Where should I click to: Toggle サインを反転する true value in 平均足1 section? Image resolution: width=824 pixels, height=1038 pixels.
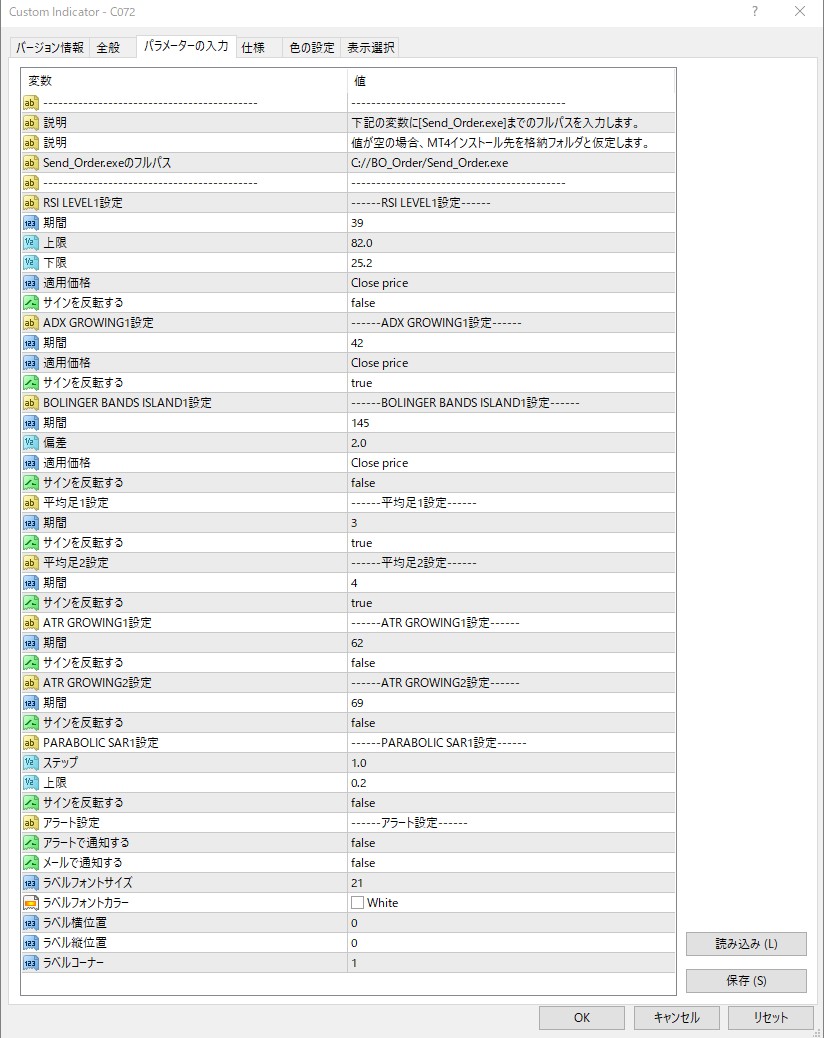[x=511, y=543]
